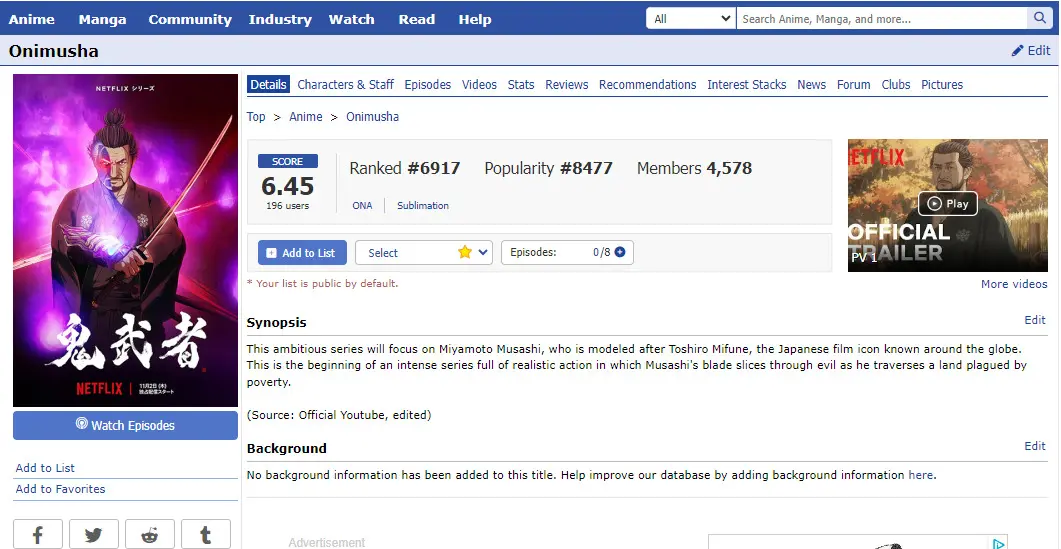Edit the Background section
Image resolution: width=1061 pixels, height=549 pixels.
click(1035, 446)
